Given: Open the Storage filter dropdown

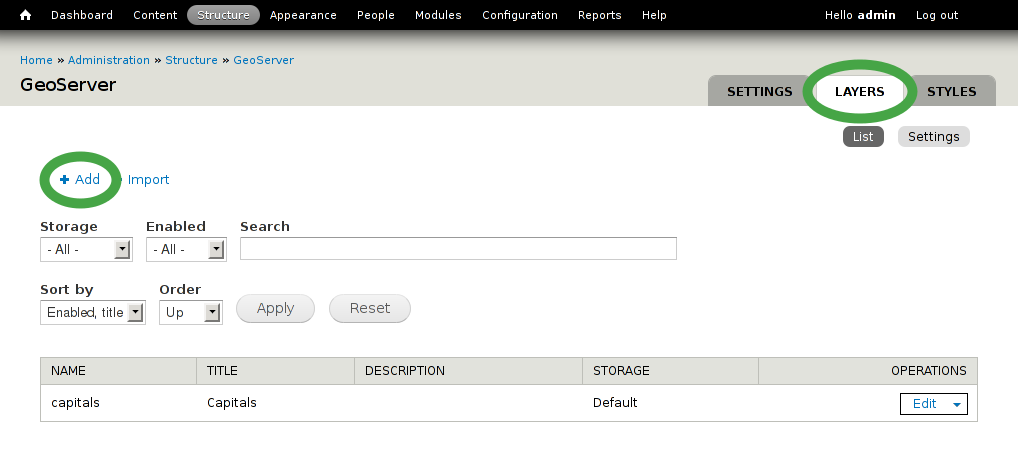Looking at the screenshot, I should click(x=86, y=250).
